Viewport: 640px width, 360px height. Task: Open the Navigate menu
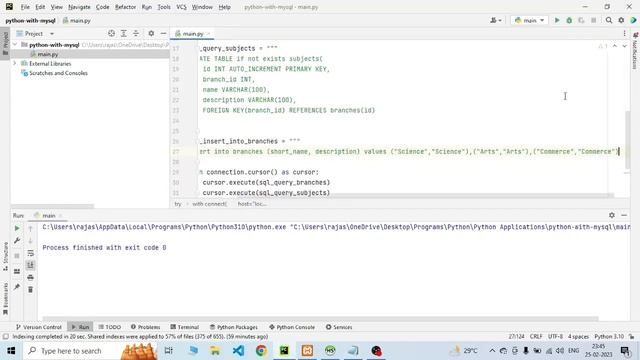79,7
